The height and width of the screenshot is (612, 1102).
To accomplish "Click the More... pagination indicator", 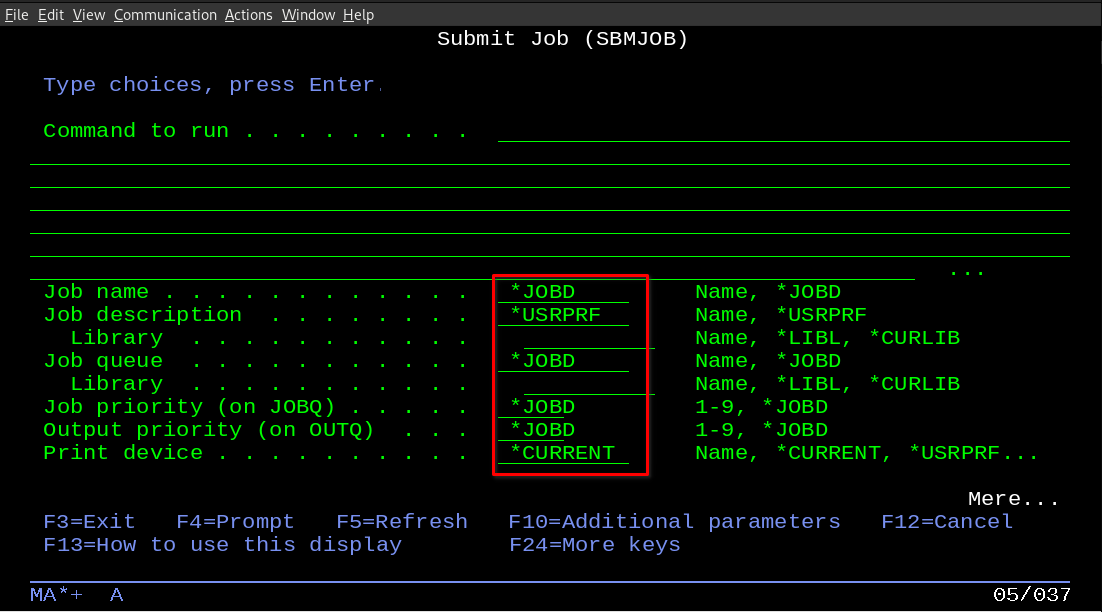I will tap(1013, 498).
